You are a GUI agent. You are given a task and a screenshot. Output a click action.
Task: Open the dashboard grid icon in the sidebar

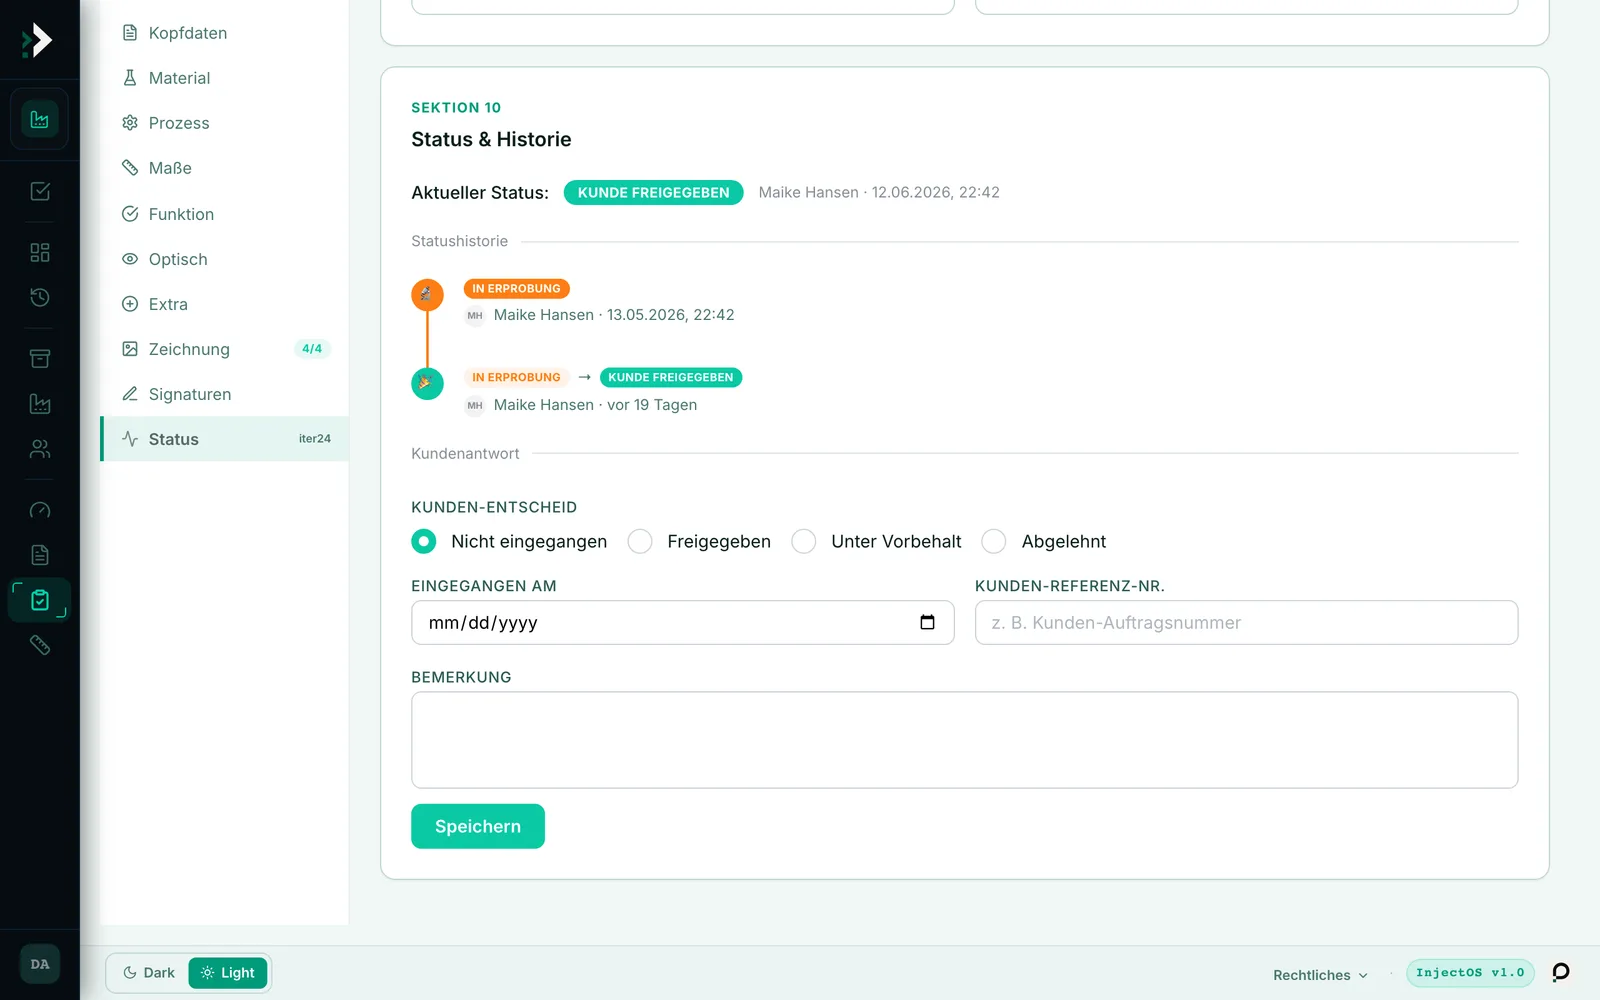[x=40, y=252]
